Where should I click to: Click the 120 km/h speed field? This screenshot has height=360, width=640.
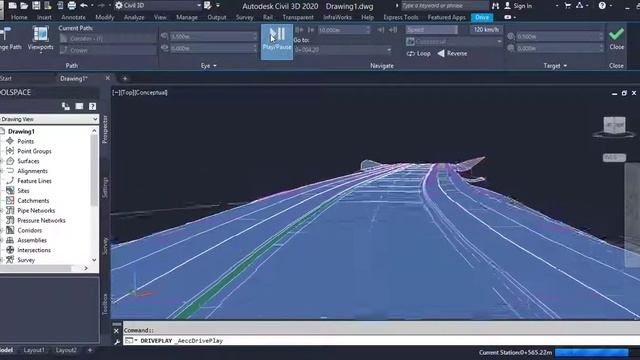[x=486, y=30]
